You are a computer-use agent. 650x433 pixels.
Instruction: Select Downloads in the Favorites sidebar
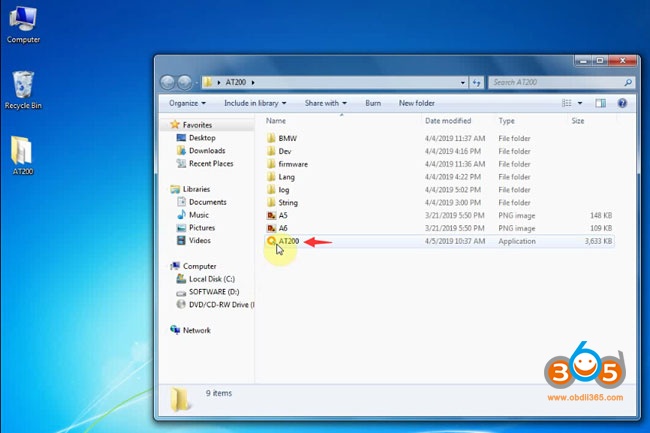(x=207, y=151)
